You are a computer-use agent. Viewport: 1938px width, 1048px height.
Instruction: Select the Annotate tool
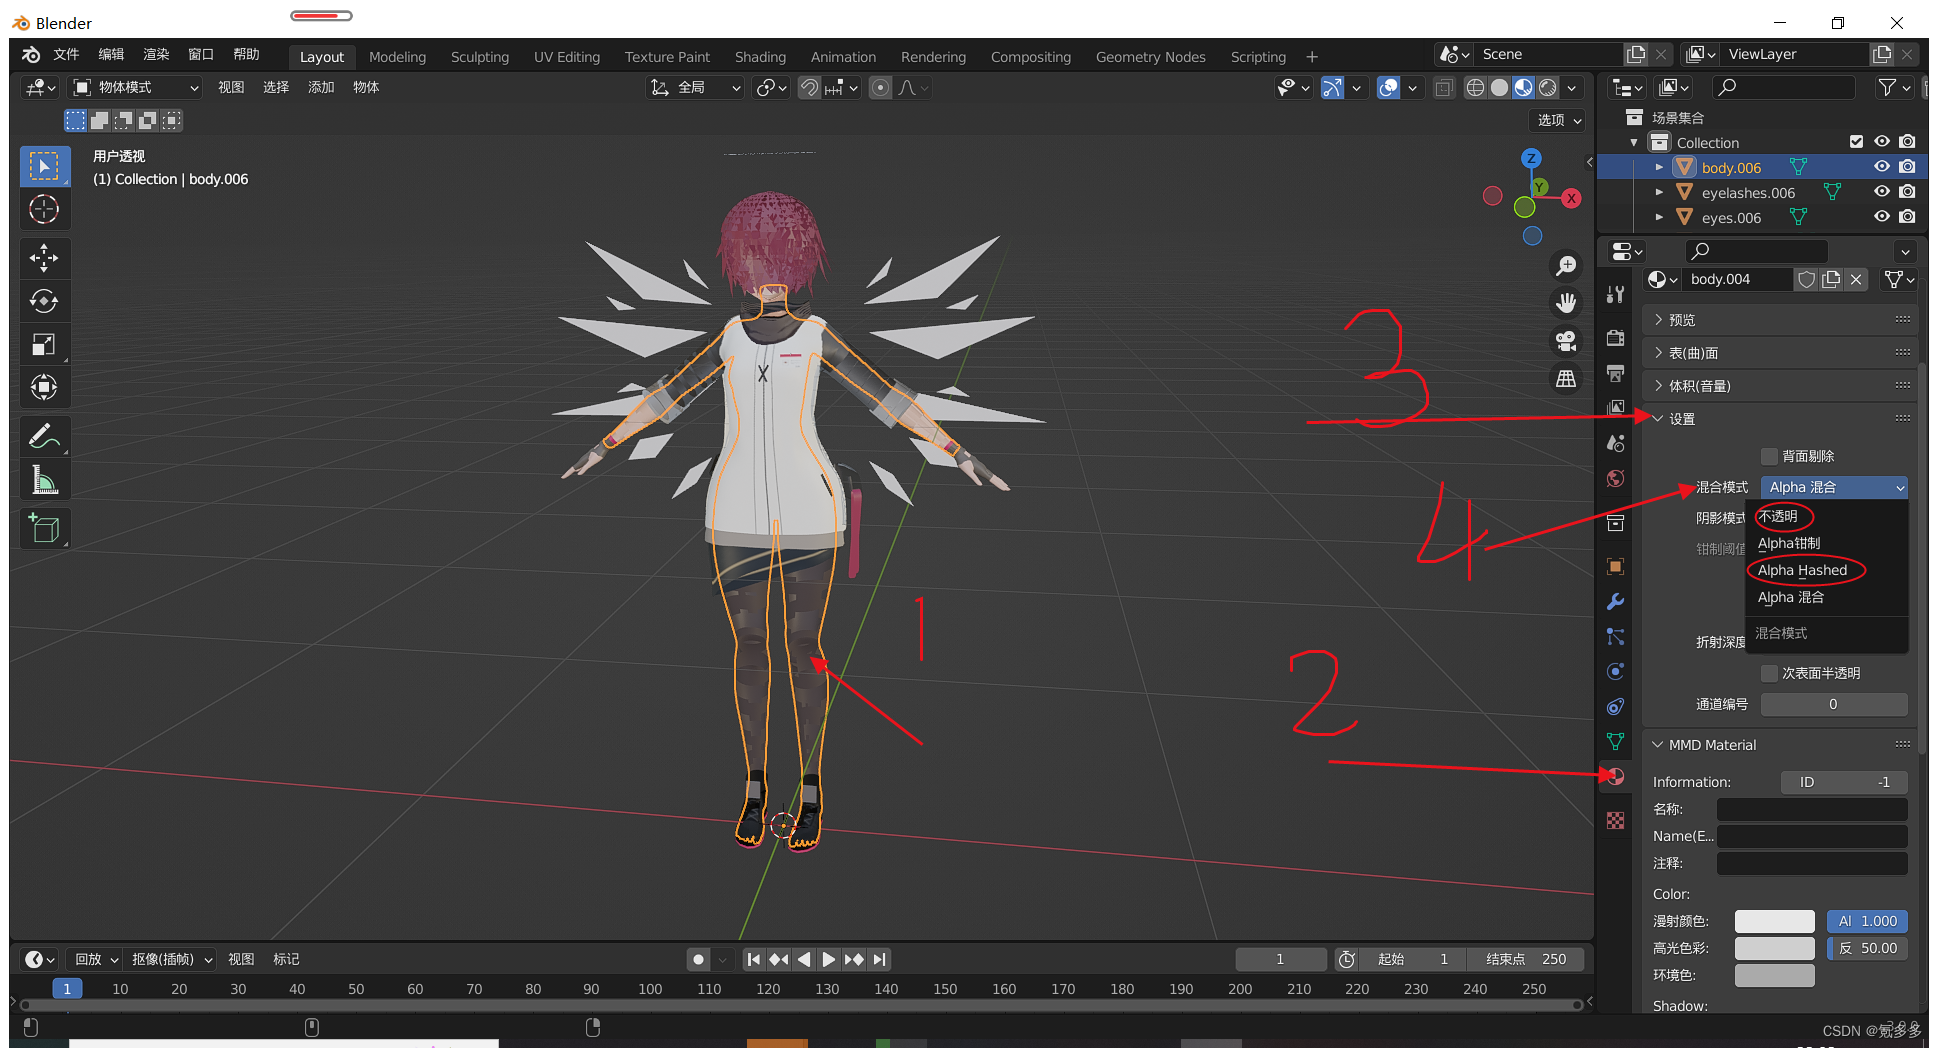click(x=44, y=437)
